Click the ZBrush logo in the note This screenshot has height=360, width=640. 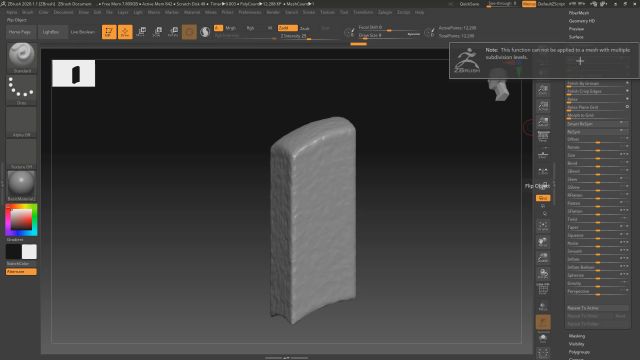coord(467,61)
